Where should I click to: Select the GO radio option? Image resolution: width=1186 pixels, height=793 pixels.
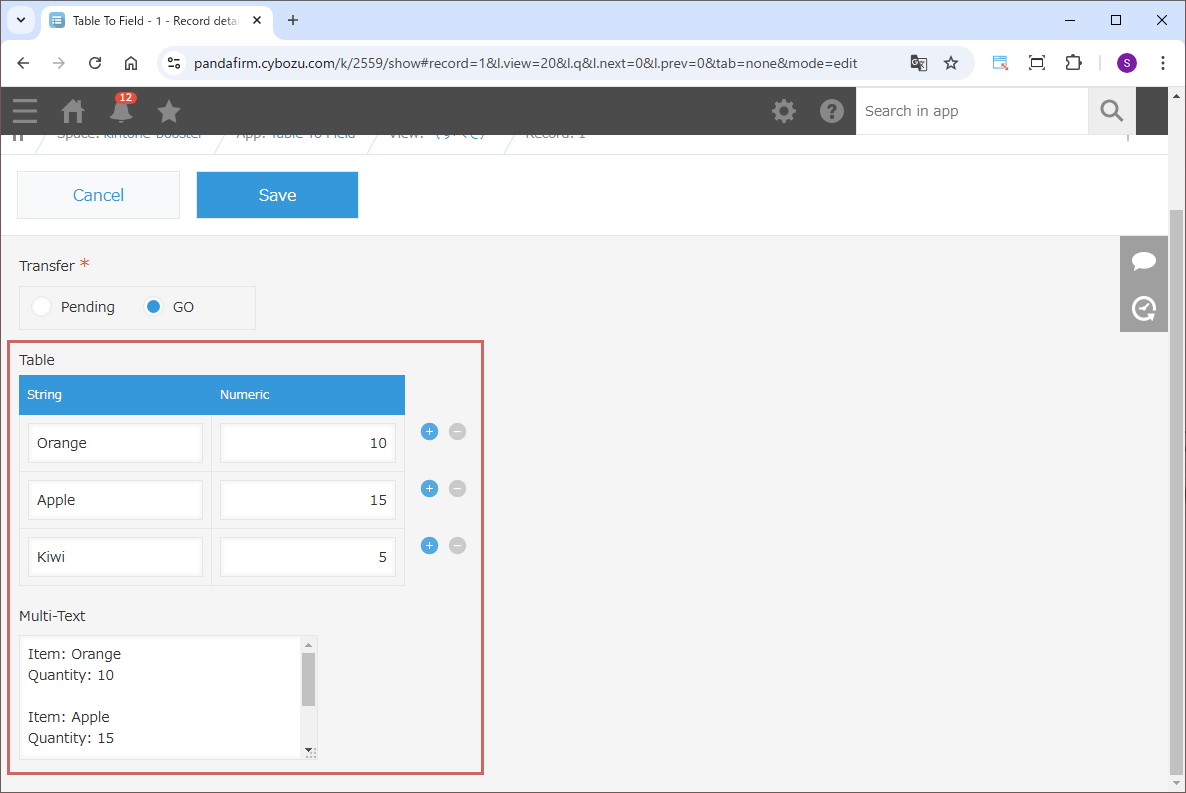[154, 307]
